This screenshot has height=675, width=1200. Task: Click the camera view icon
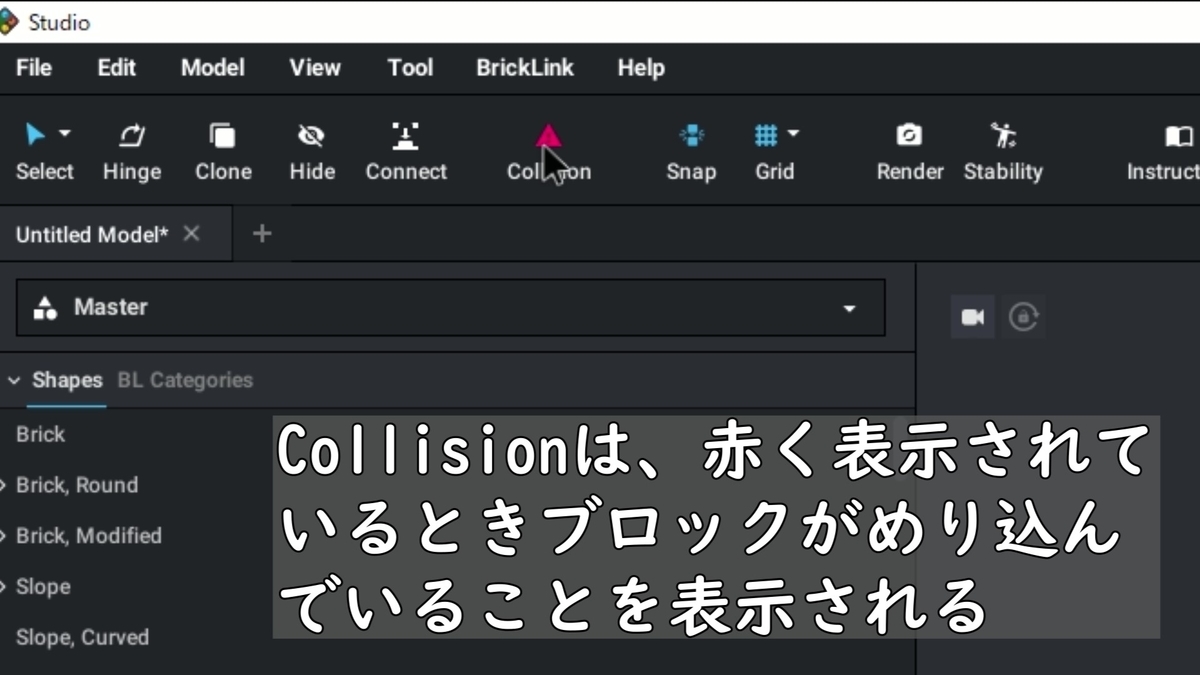[973, 317]
